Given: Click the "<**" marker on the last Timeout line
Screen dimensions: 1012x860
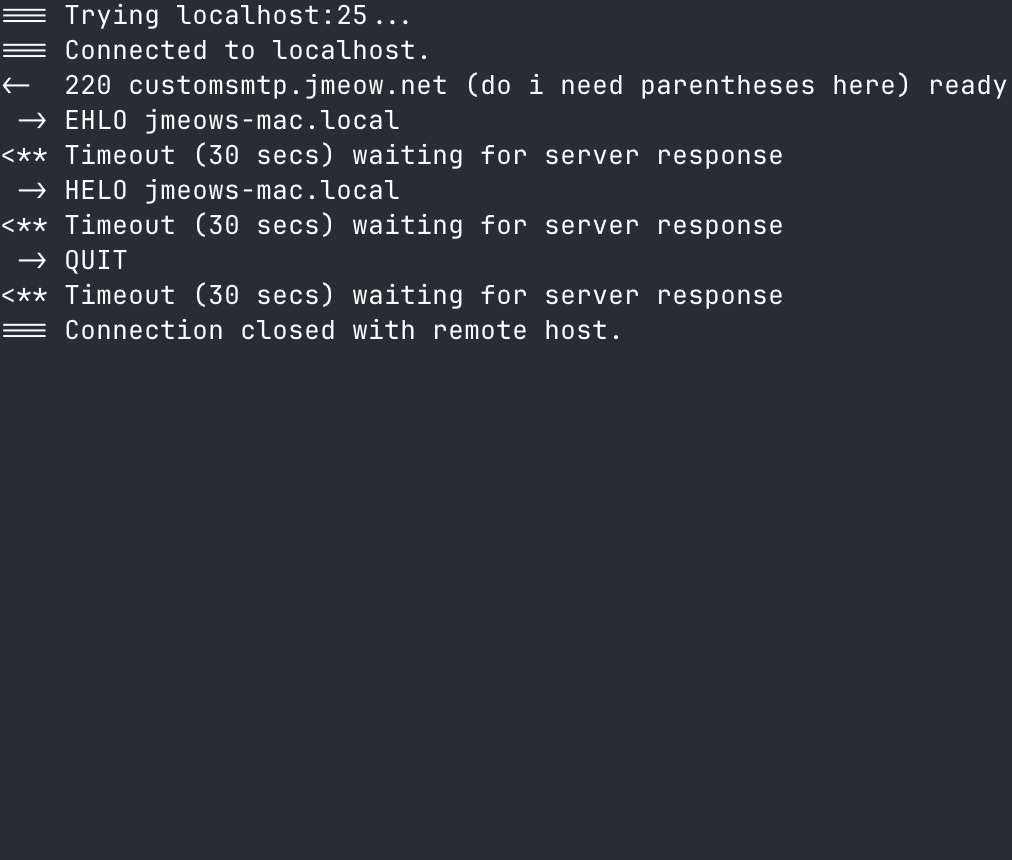Looking at the screenshot, I should [x=24, y=296].
